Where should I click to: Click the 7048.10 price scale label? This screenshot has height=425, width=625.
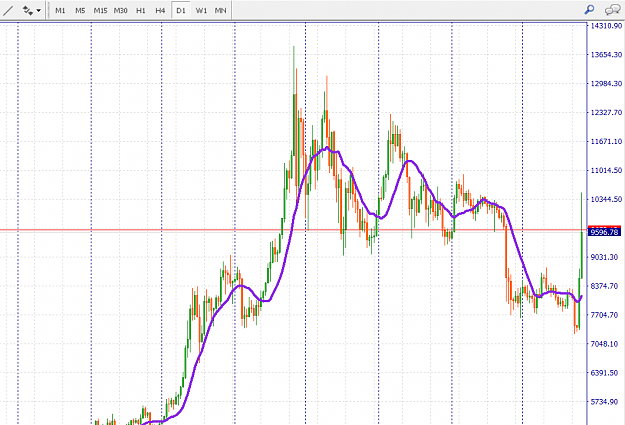point(604,344)
